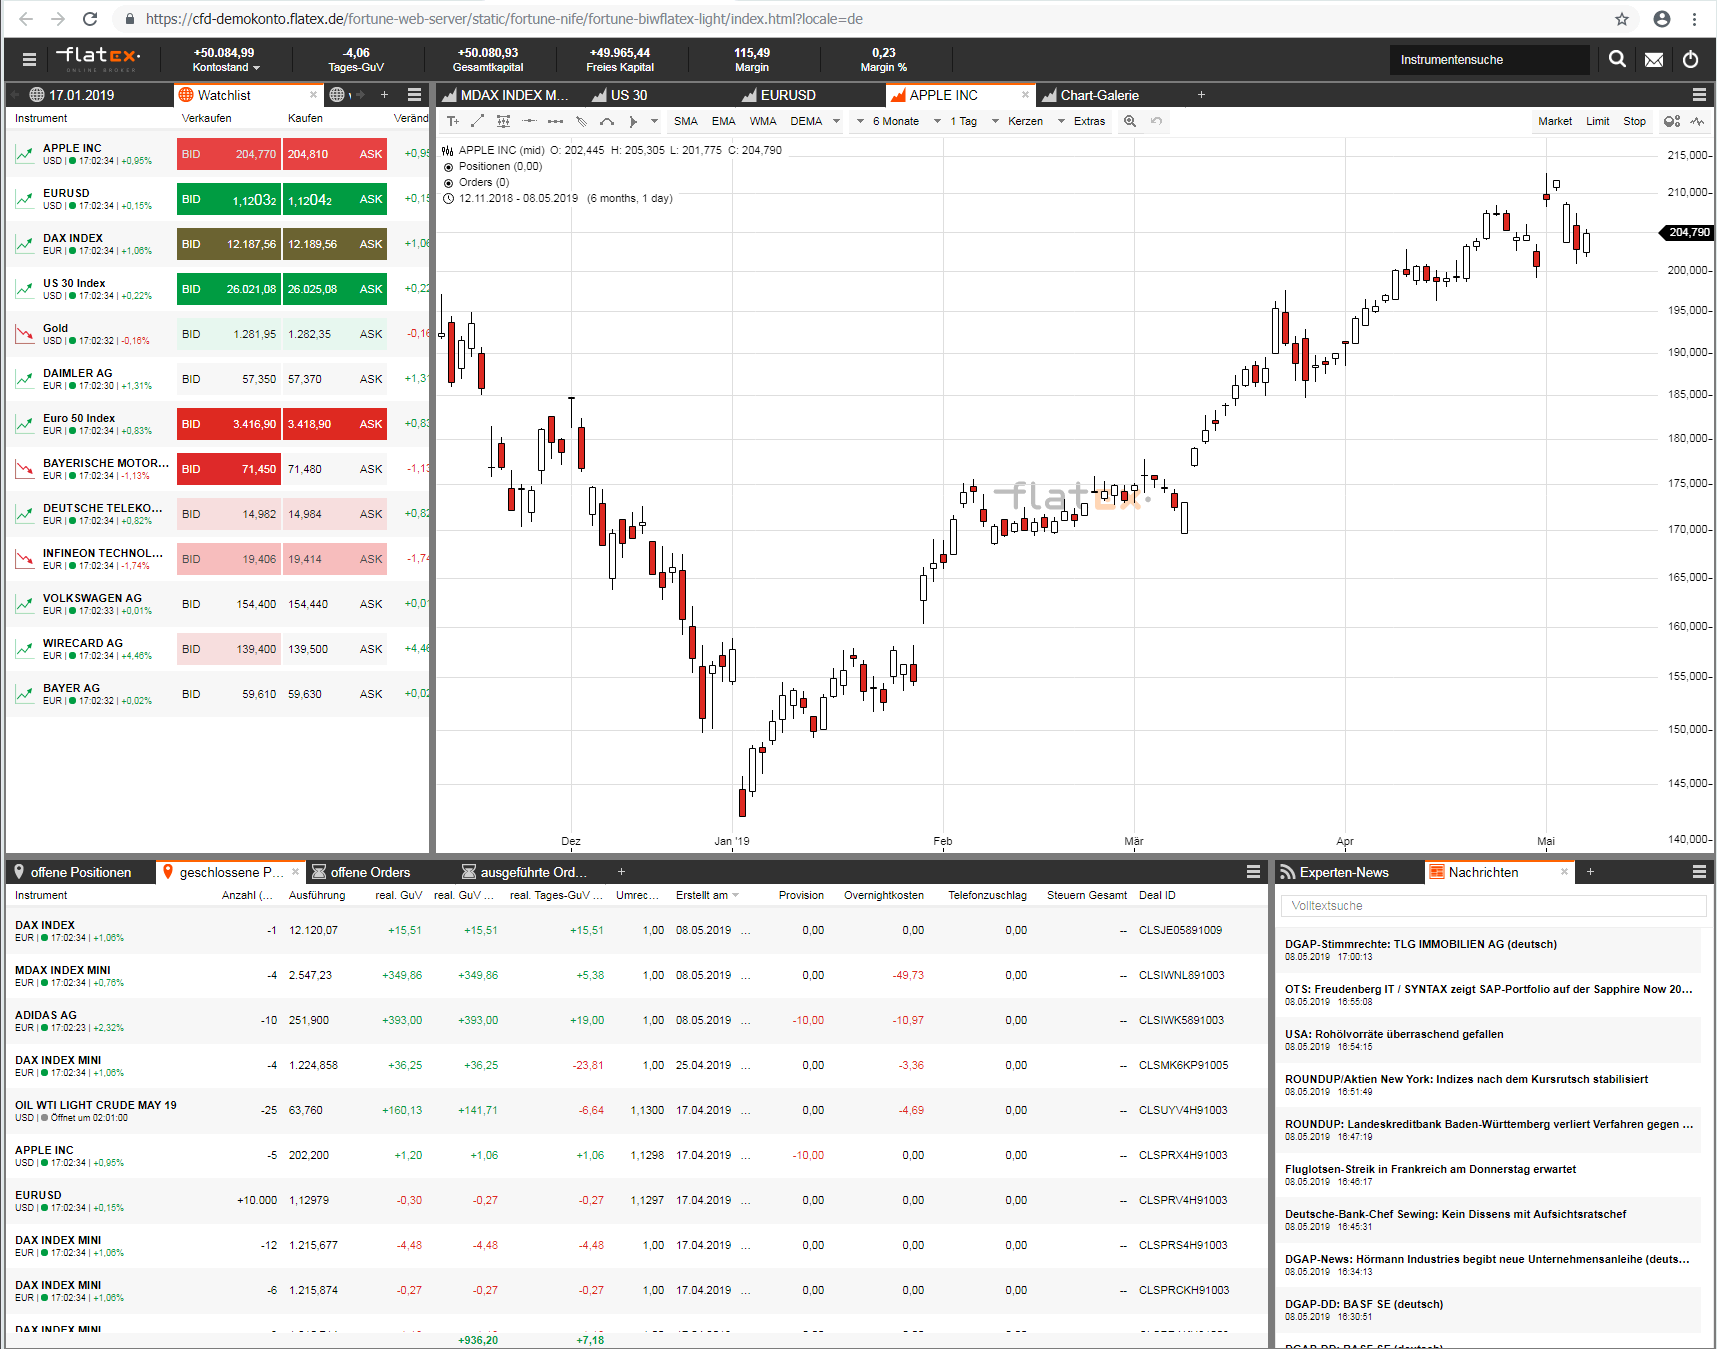Close the APPLE INC chart tab

point(1025,95)
